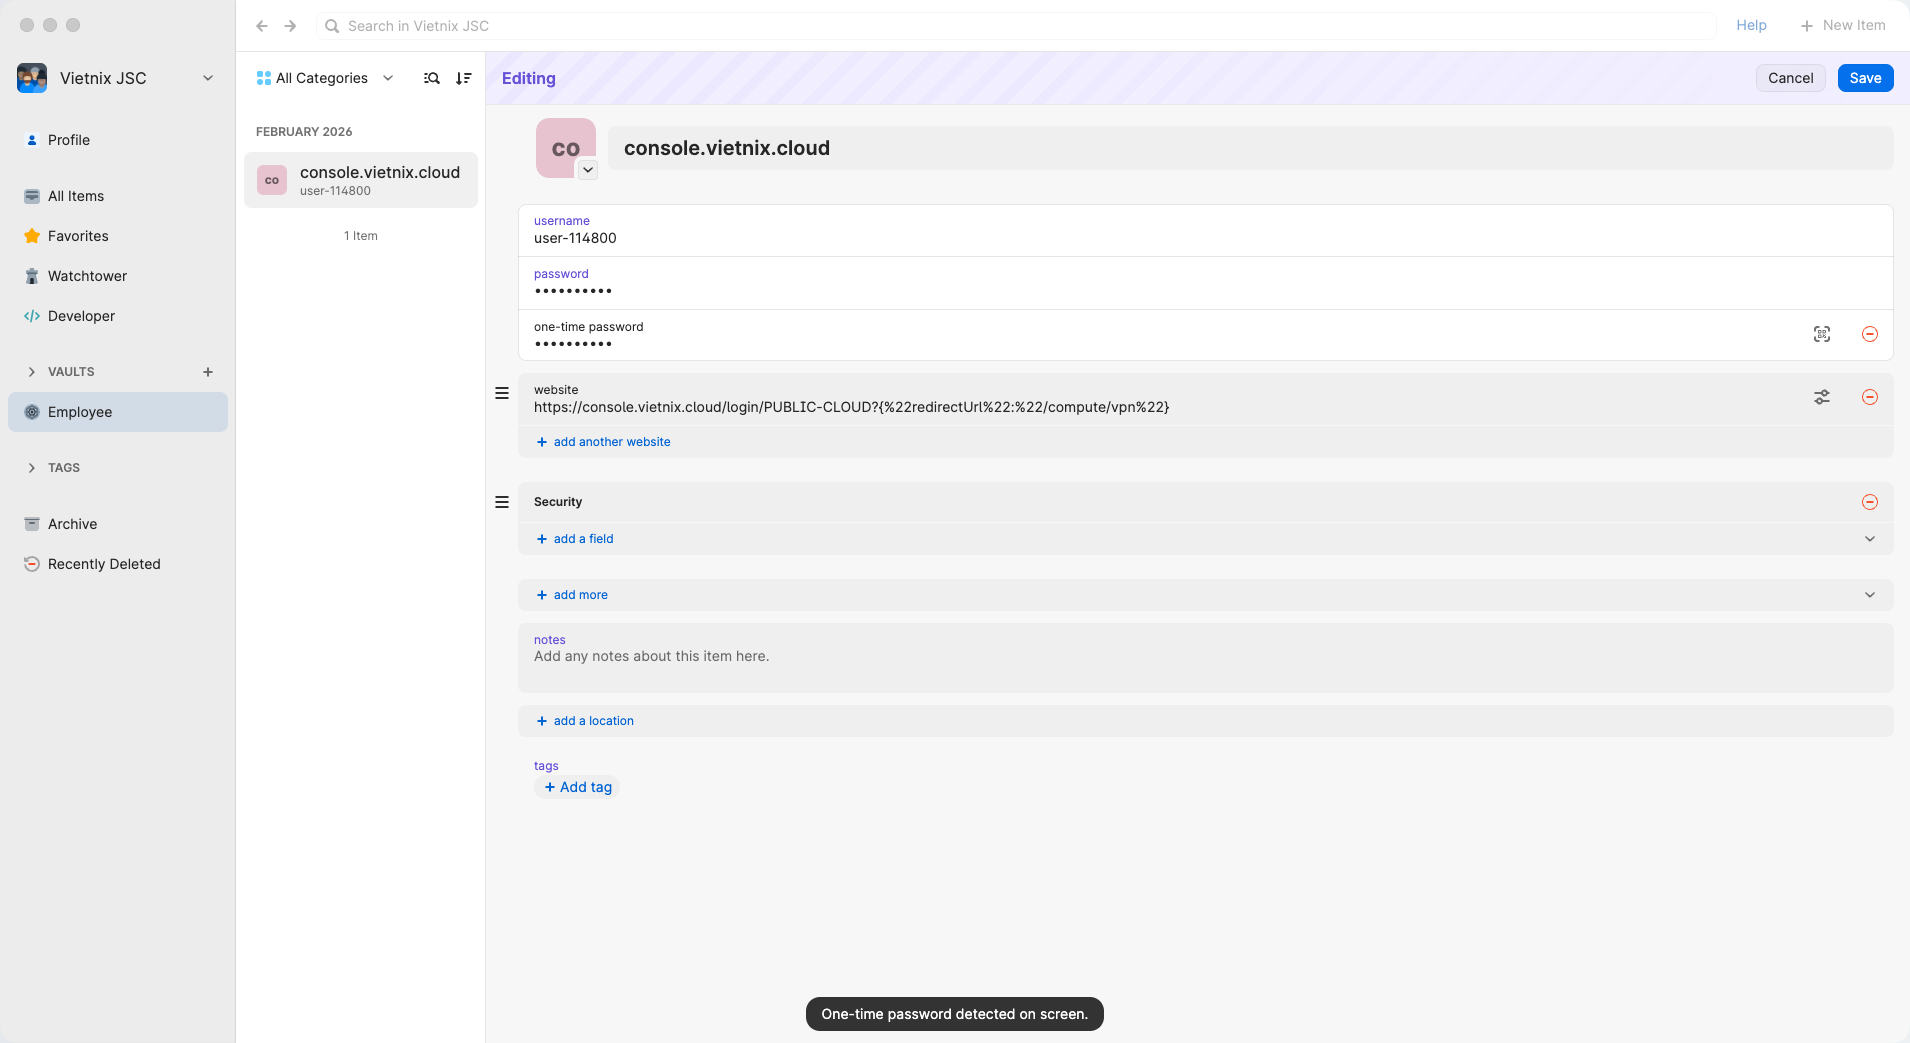Click add another website

click(602, 441)
